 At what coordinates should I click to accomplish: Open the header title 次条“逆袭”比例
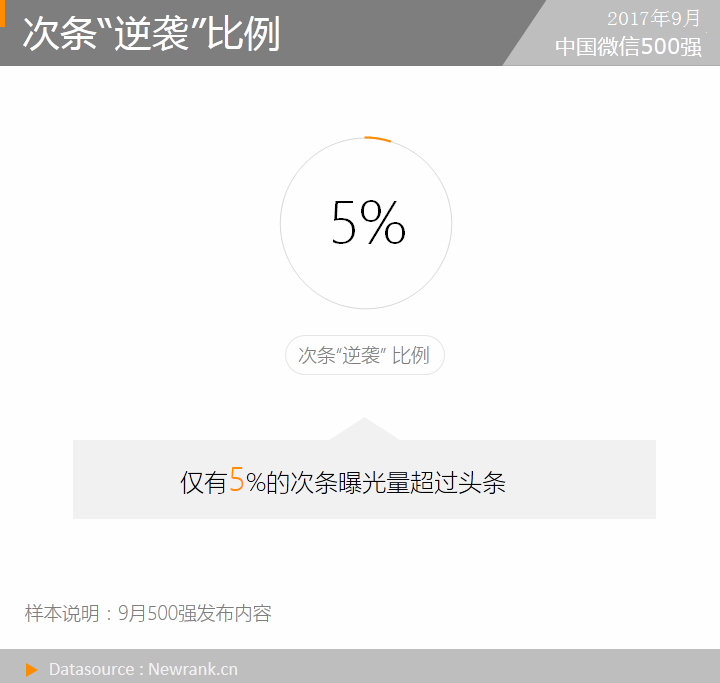tap(151, 34)
